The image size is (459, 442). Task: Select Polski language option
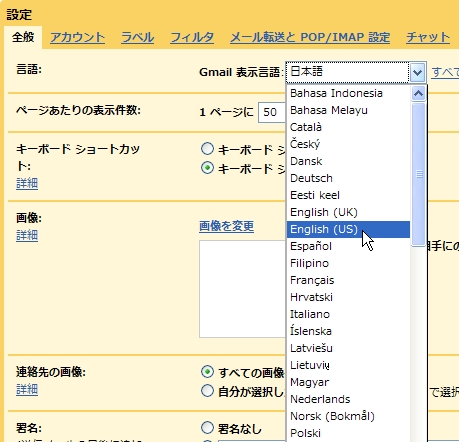tap(348, 433)
